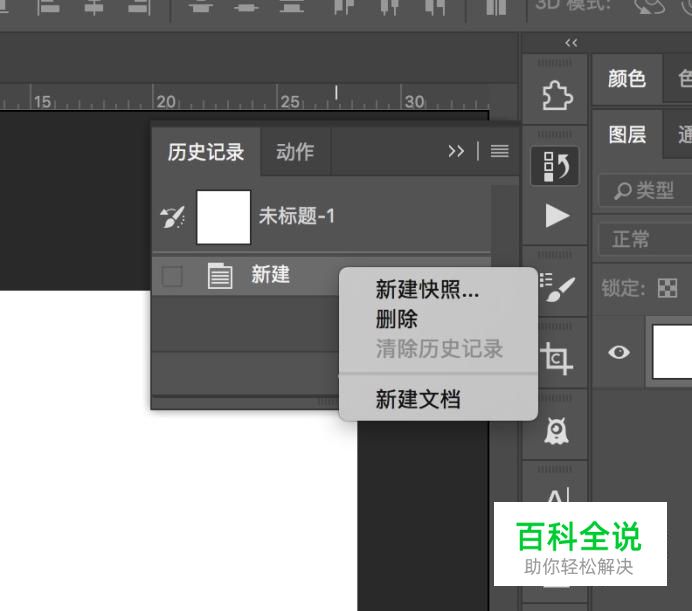This screenshot has width=692, height=611.
Task: Click the layer thumbnail in Layers panel
Action: click(x=672, y=352)
